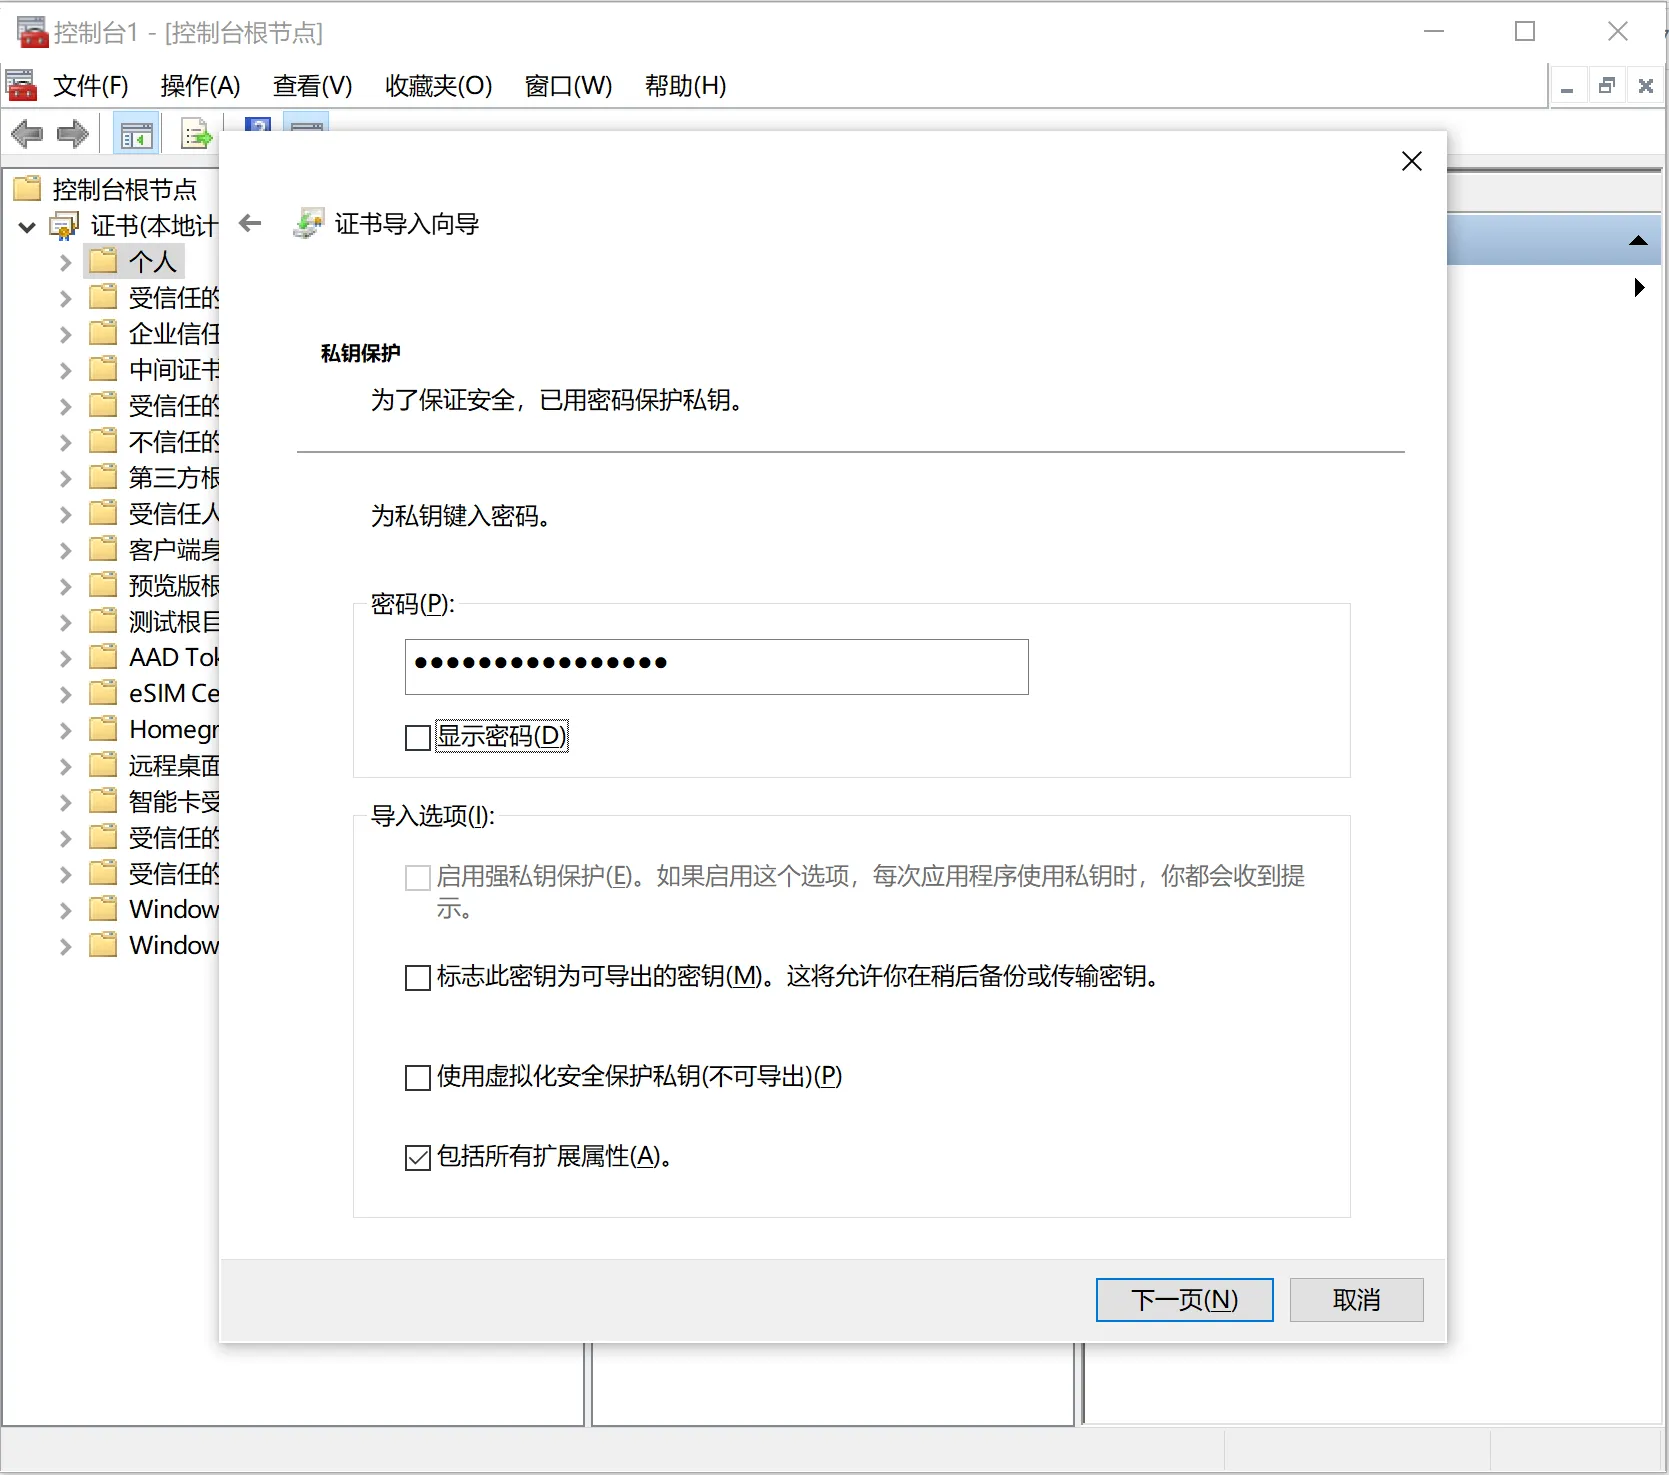Click into the 密码(P) password field
This screenshot has width=1669, height=1475.
click(x=717, y=667)
